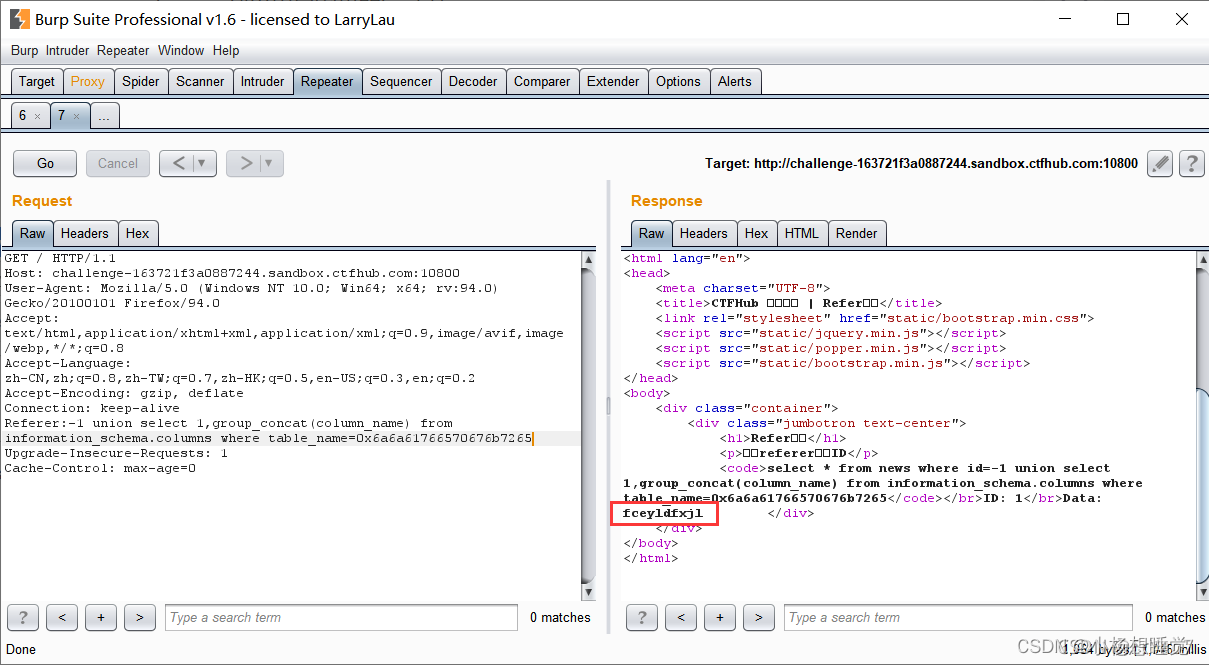Image resolution: width=1209 pixels, height=665 pixels.
Task: Open the Window menu
Action: [x=181, y=50]
